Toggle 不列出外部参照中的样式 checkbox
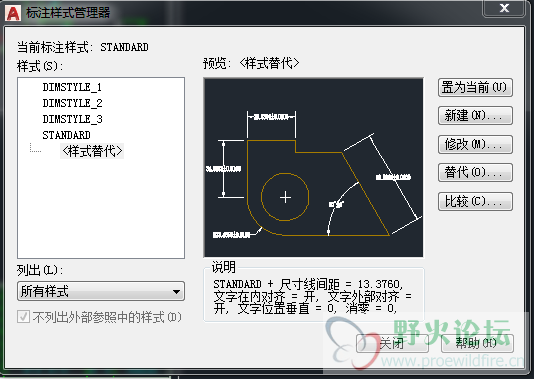 (x=23, y=317)
